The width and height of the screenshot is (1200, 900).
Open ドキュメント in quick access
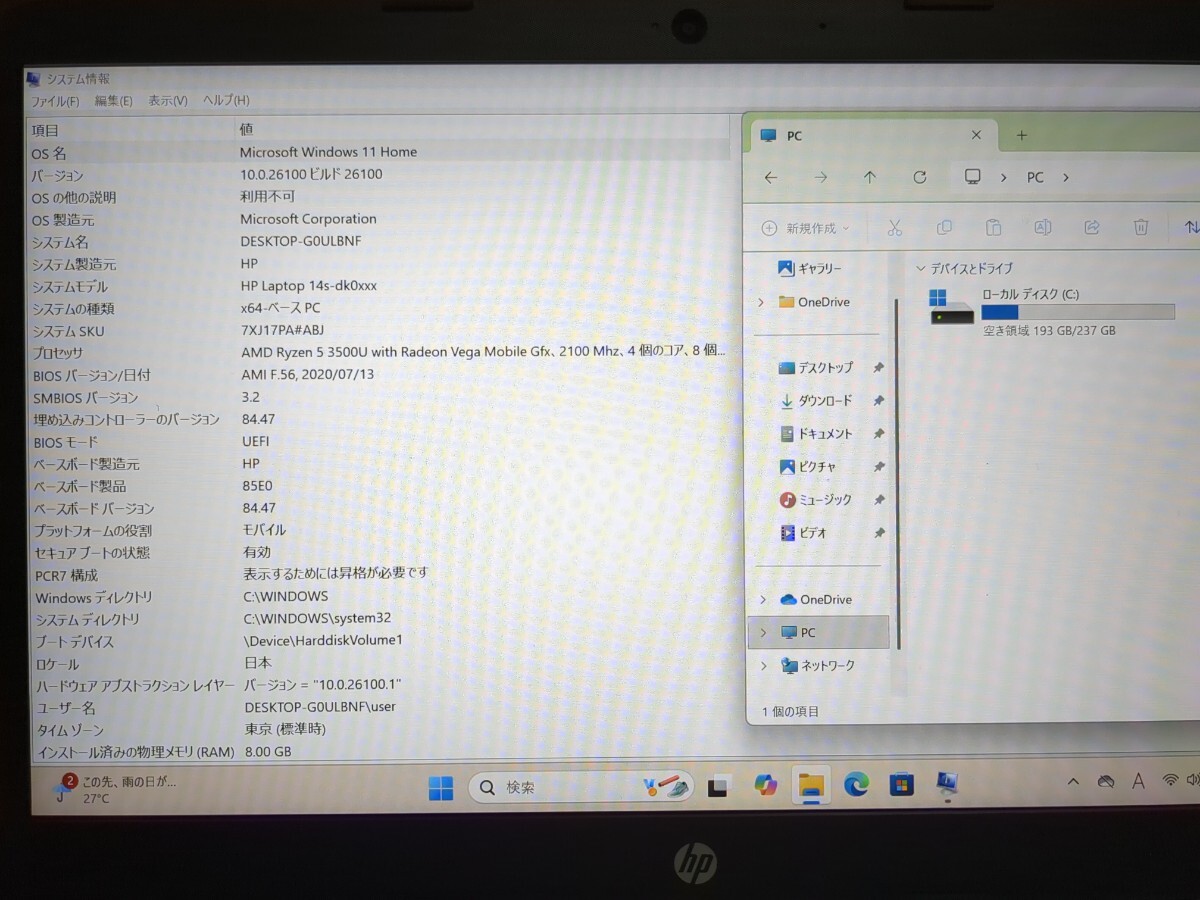point(816,434)
